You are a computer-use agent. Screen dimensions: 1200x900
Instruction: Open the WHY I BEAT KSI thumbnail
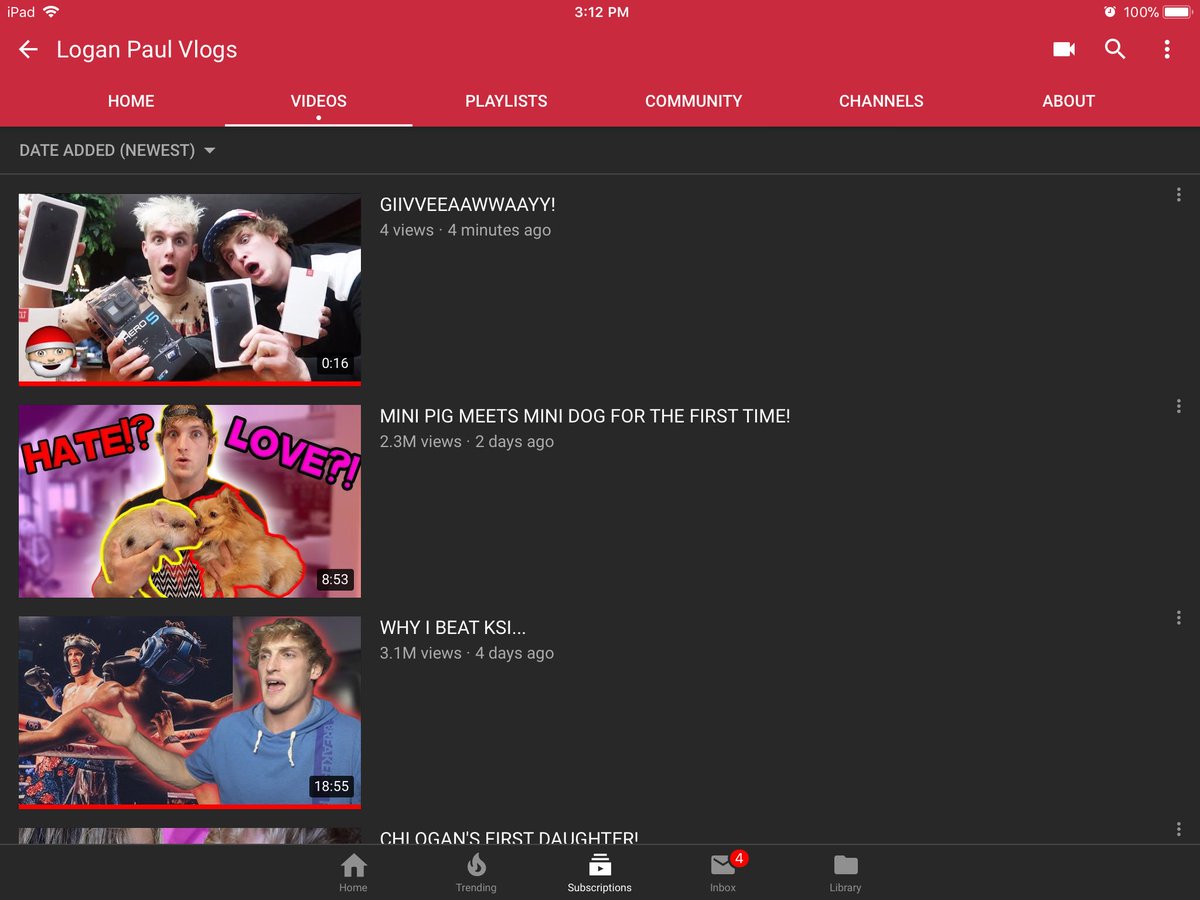[x=190, y=712]
